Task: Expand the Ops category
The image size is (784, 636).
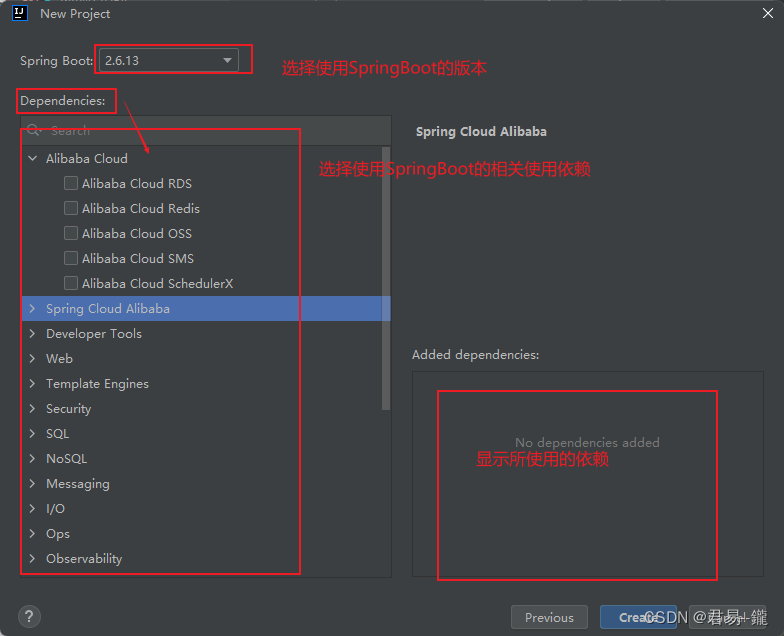Action: tap(32, 534)
